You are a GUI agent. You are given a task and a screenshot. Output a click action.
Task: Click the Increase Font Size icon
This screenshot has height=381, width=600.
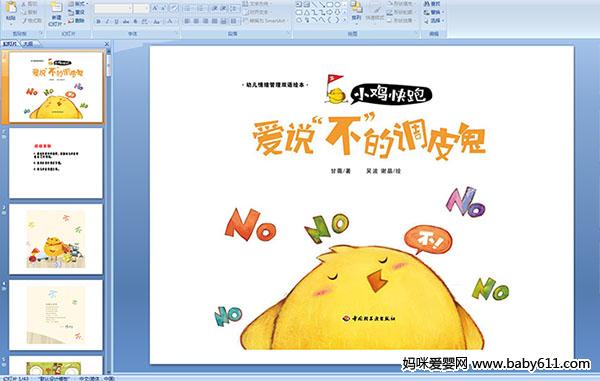point(155,8)
